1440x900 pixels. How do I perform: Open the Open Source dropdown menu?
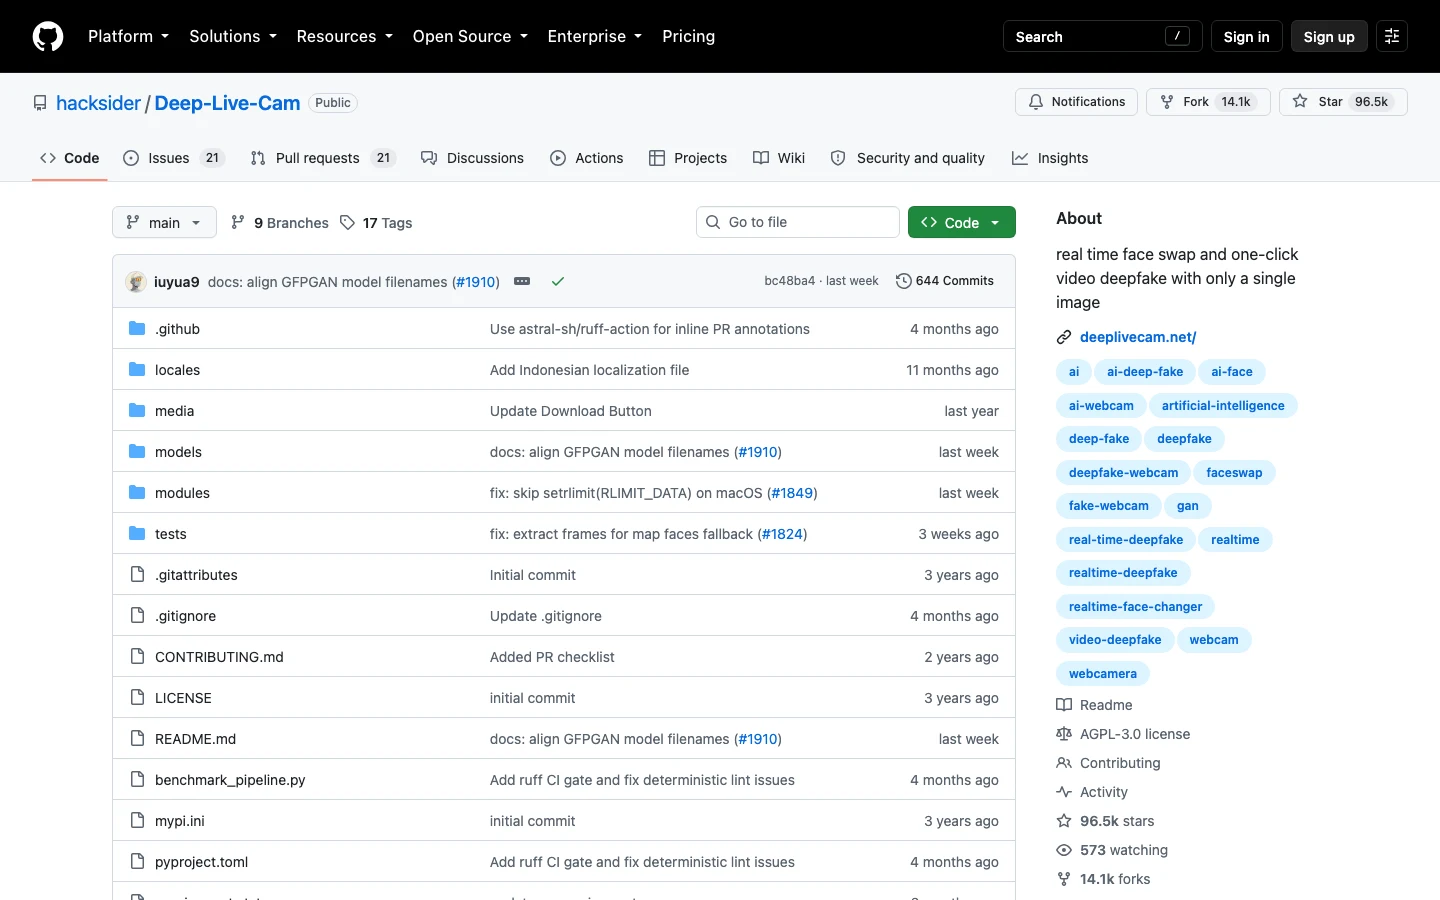click(470, 37)
